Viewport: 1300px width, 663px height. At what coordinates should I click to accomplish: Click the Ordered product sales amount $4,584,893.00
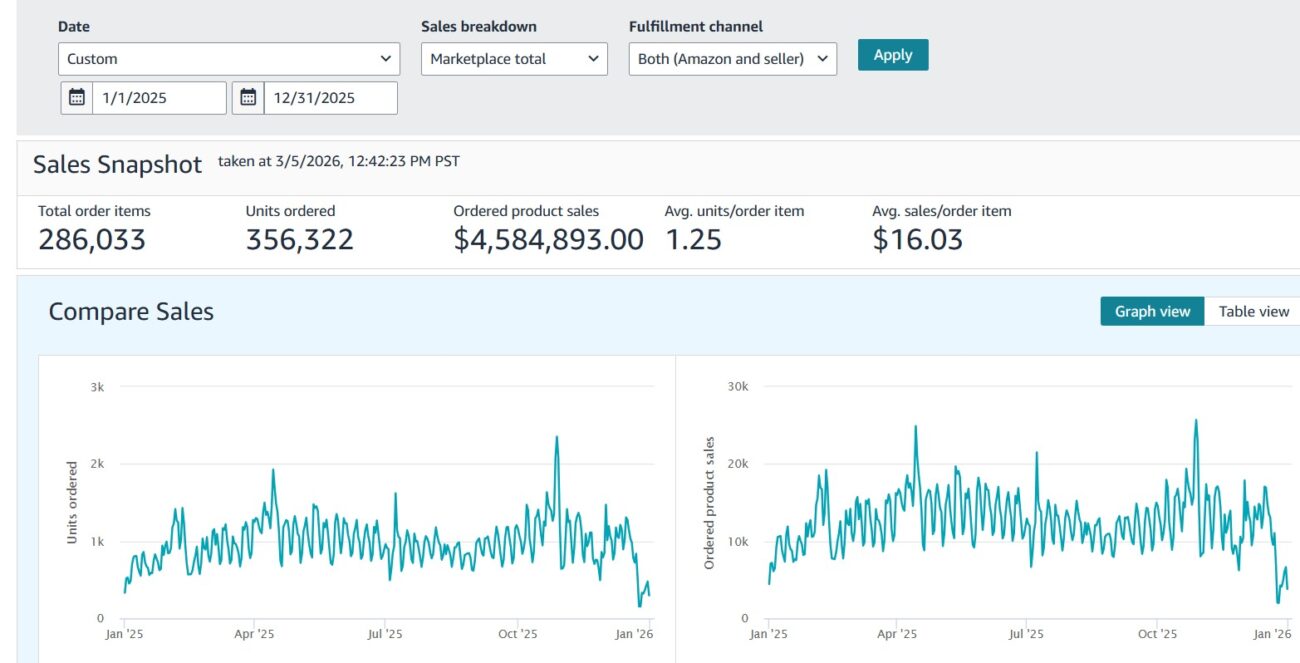548,240
